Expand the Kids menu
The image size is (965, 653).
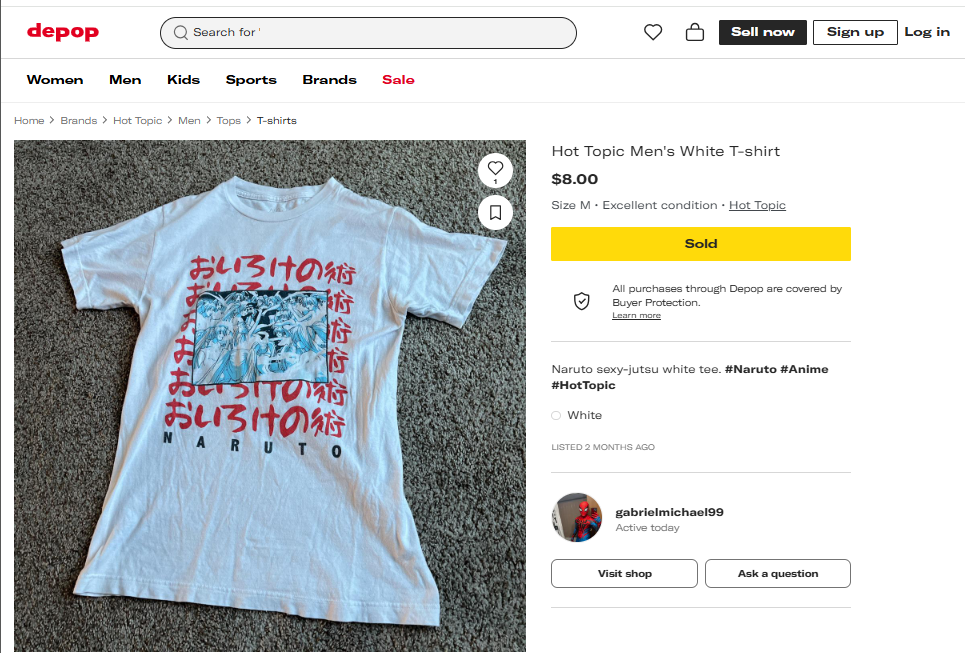coord(183,80)
